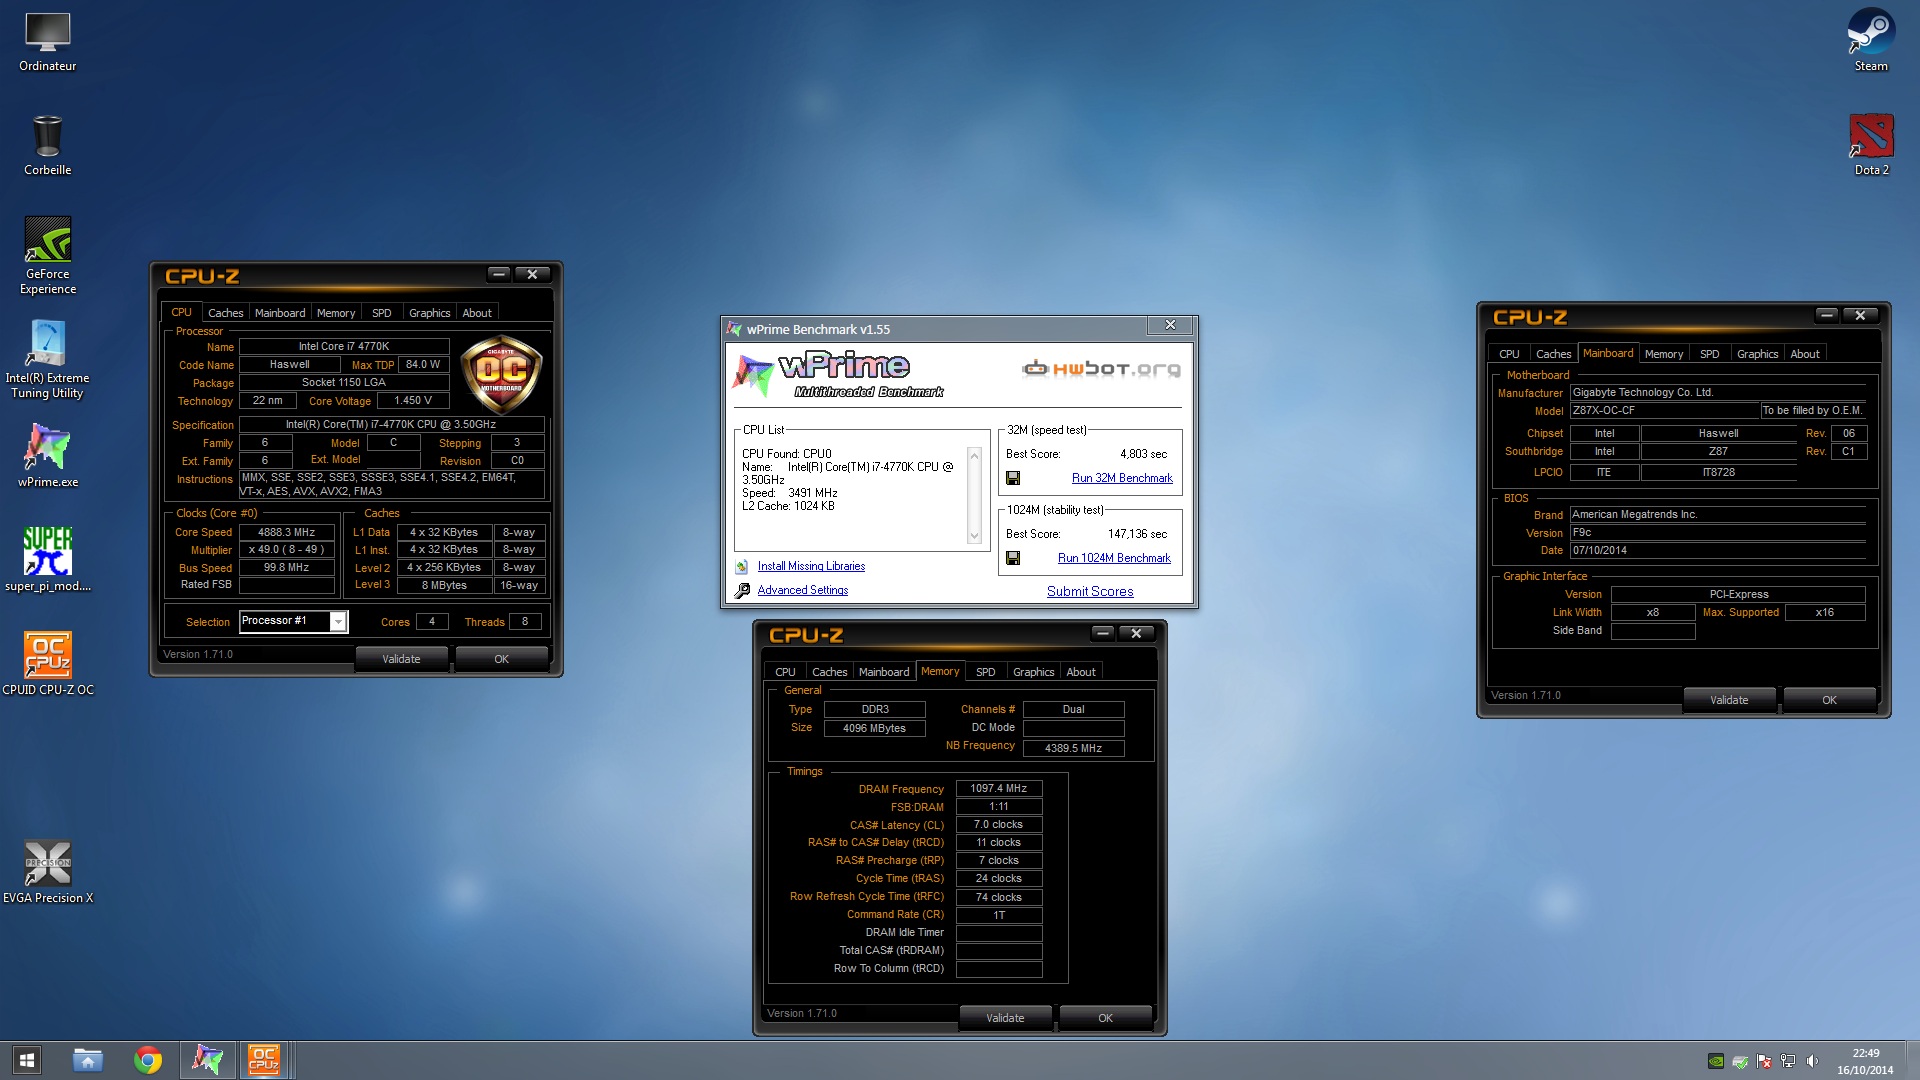The width and height of the screenshot is (1920, 1080).
Task: Open Graphics tab in memory CPU-Z window
Action: (x=1033, y=672)
